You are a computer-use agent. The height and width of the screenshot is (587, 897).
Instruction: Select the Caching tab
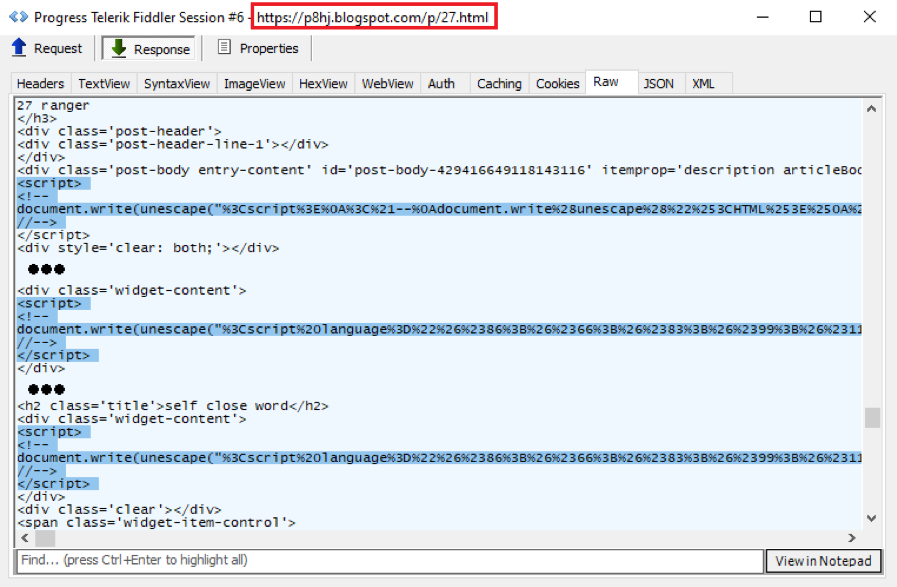(x=499, y=84)
